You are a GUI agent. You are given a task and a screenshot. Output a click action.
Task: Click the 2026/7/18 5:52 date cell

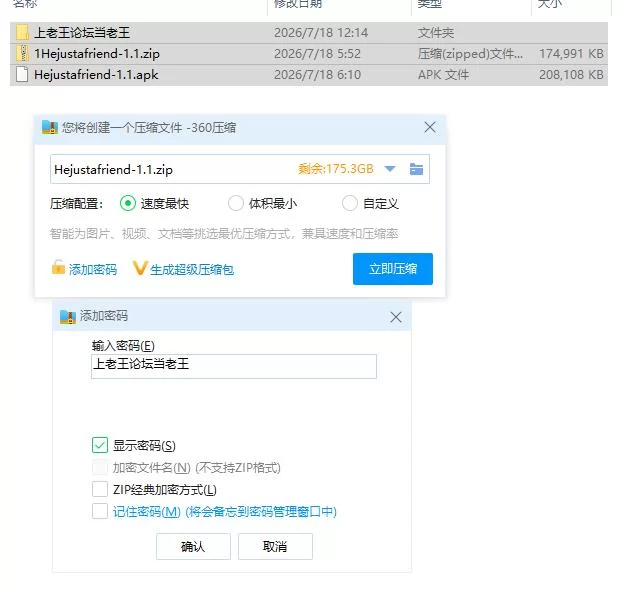click(317, 54)
